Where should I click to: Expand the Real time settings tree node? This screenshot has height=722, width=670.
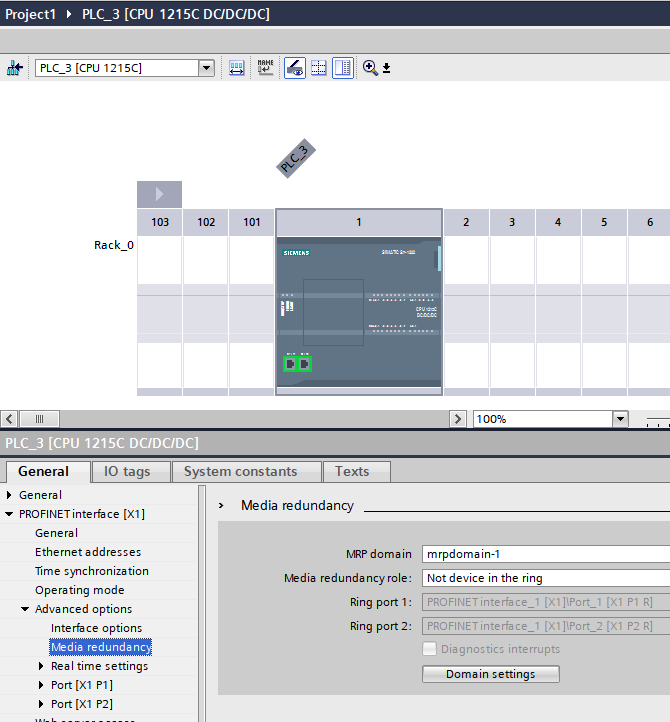41,666
